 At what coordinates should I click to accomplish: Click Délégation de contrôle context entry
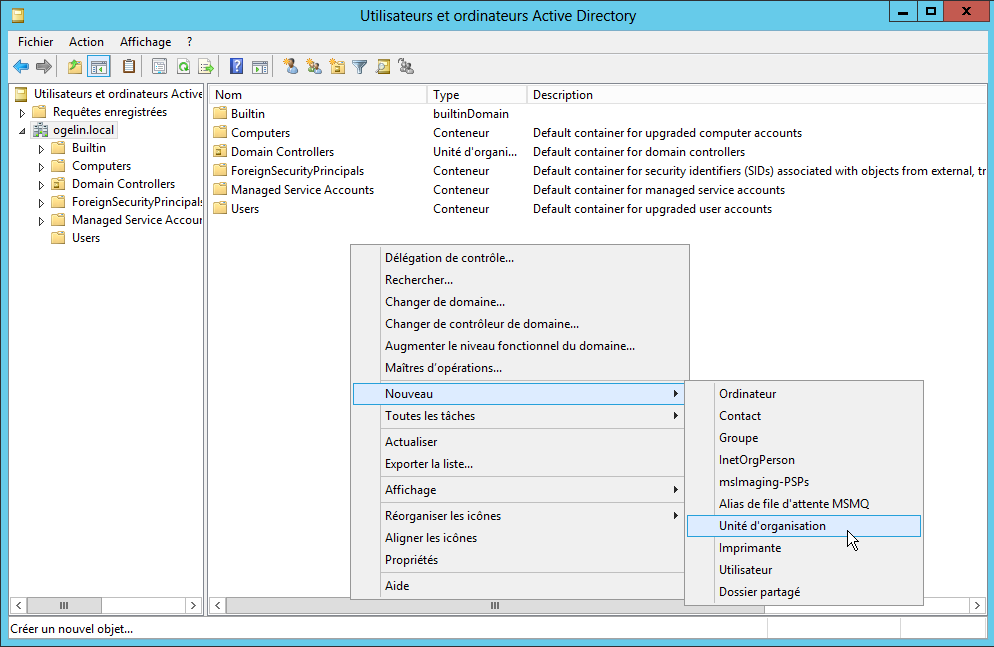[449, 258]
